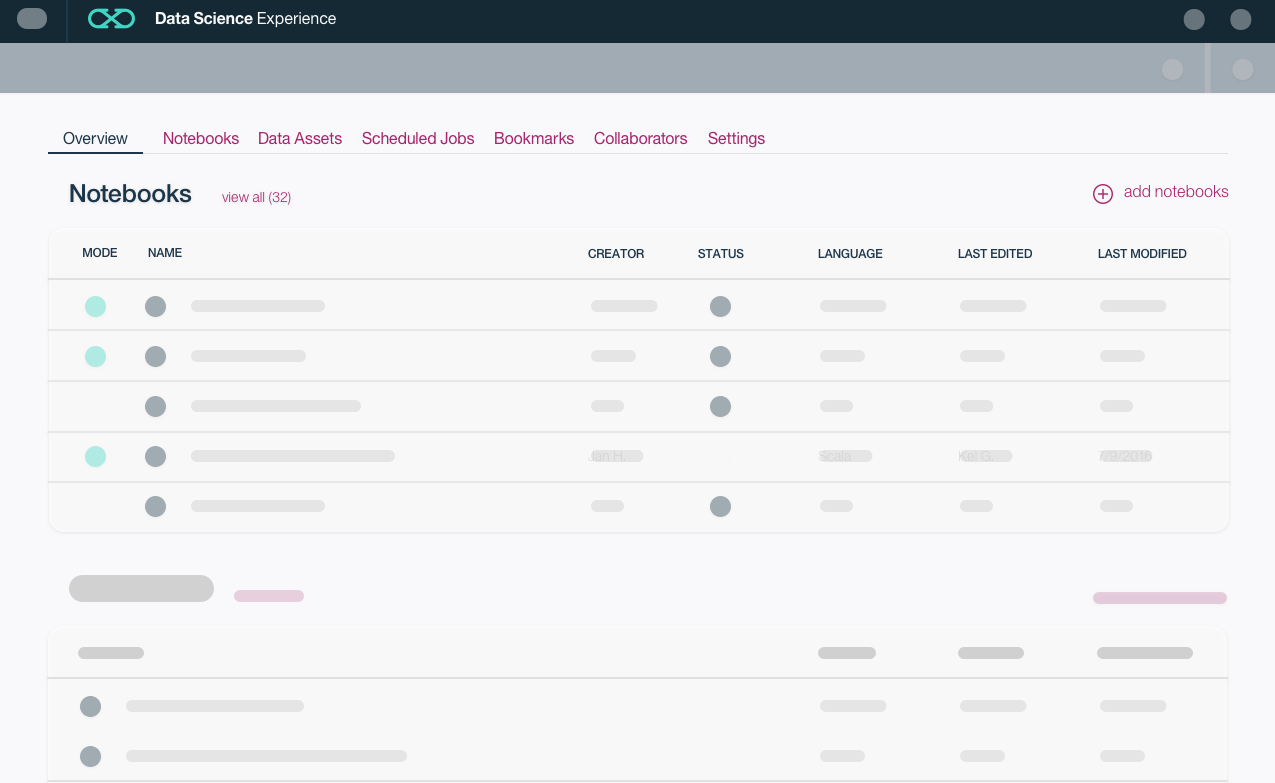1275x783 pixels.
Task: Switch to the Notebooks tab
Action: (x=201, y=139)
